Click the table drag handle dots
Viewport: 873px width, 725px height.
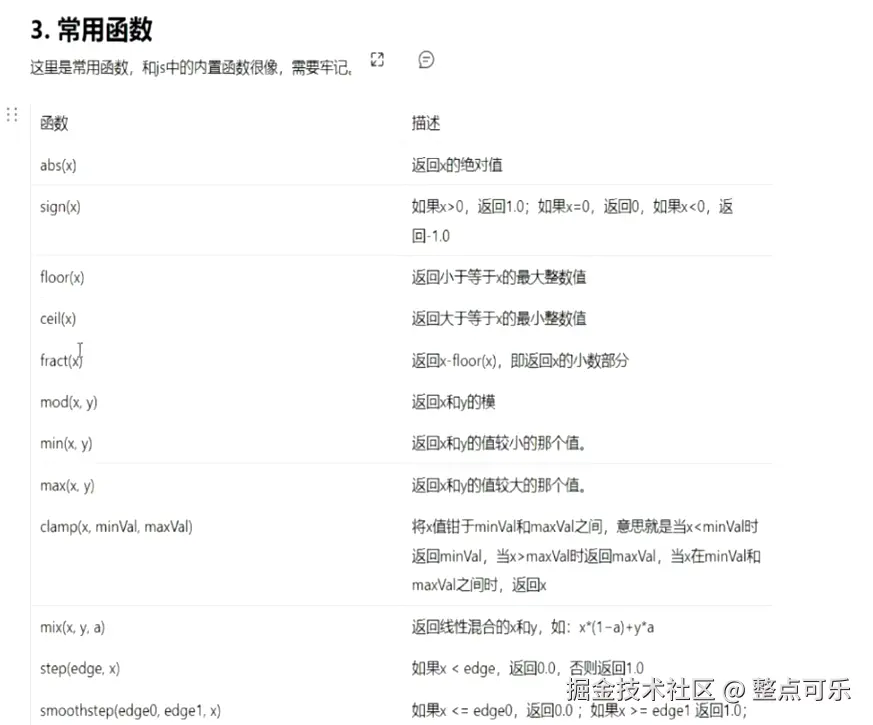pos(12,114)
